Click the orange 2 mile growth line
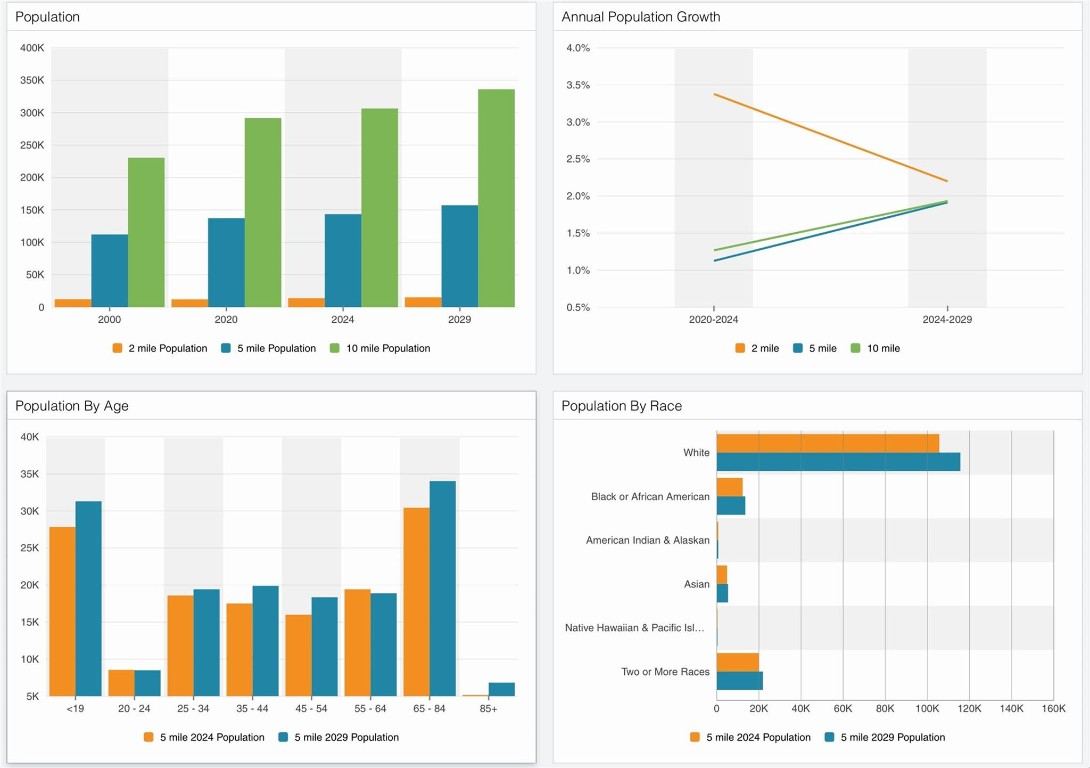The height and width of the screenshot is (768, 1090). coord(830,138)
